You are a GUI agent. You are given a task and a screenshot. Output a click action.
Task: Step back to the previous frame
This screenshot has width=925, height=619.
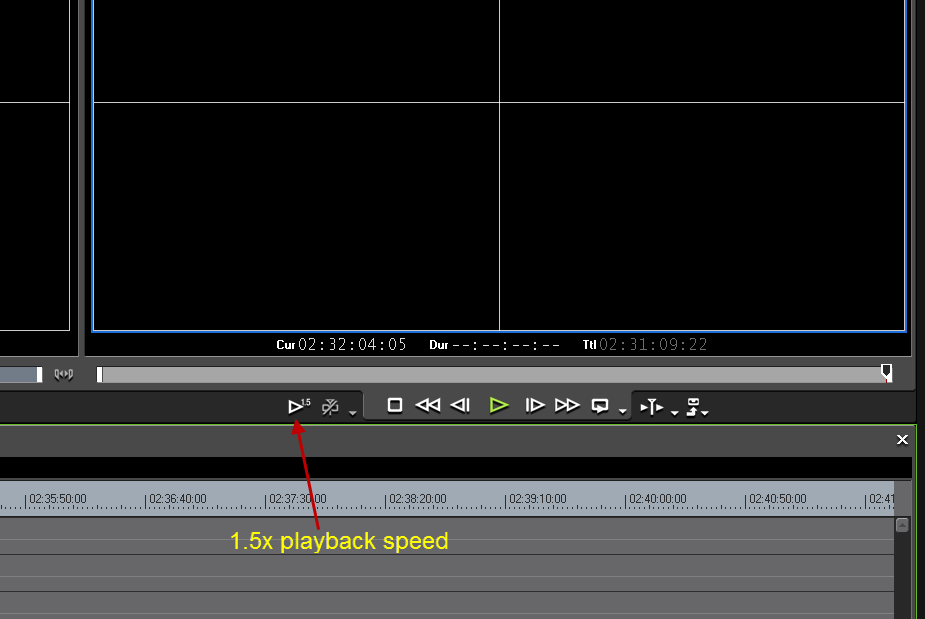point(460,405)
